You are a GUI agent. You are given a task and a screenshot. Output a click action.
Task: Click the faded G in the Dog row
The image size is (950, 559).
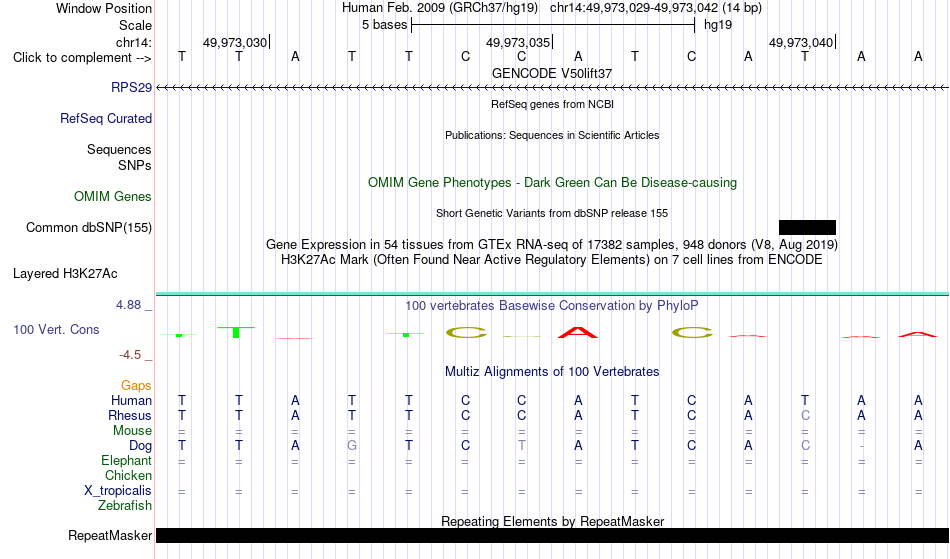[351, 446]
